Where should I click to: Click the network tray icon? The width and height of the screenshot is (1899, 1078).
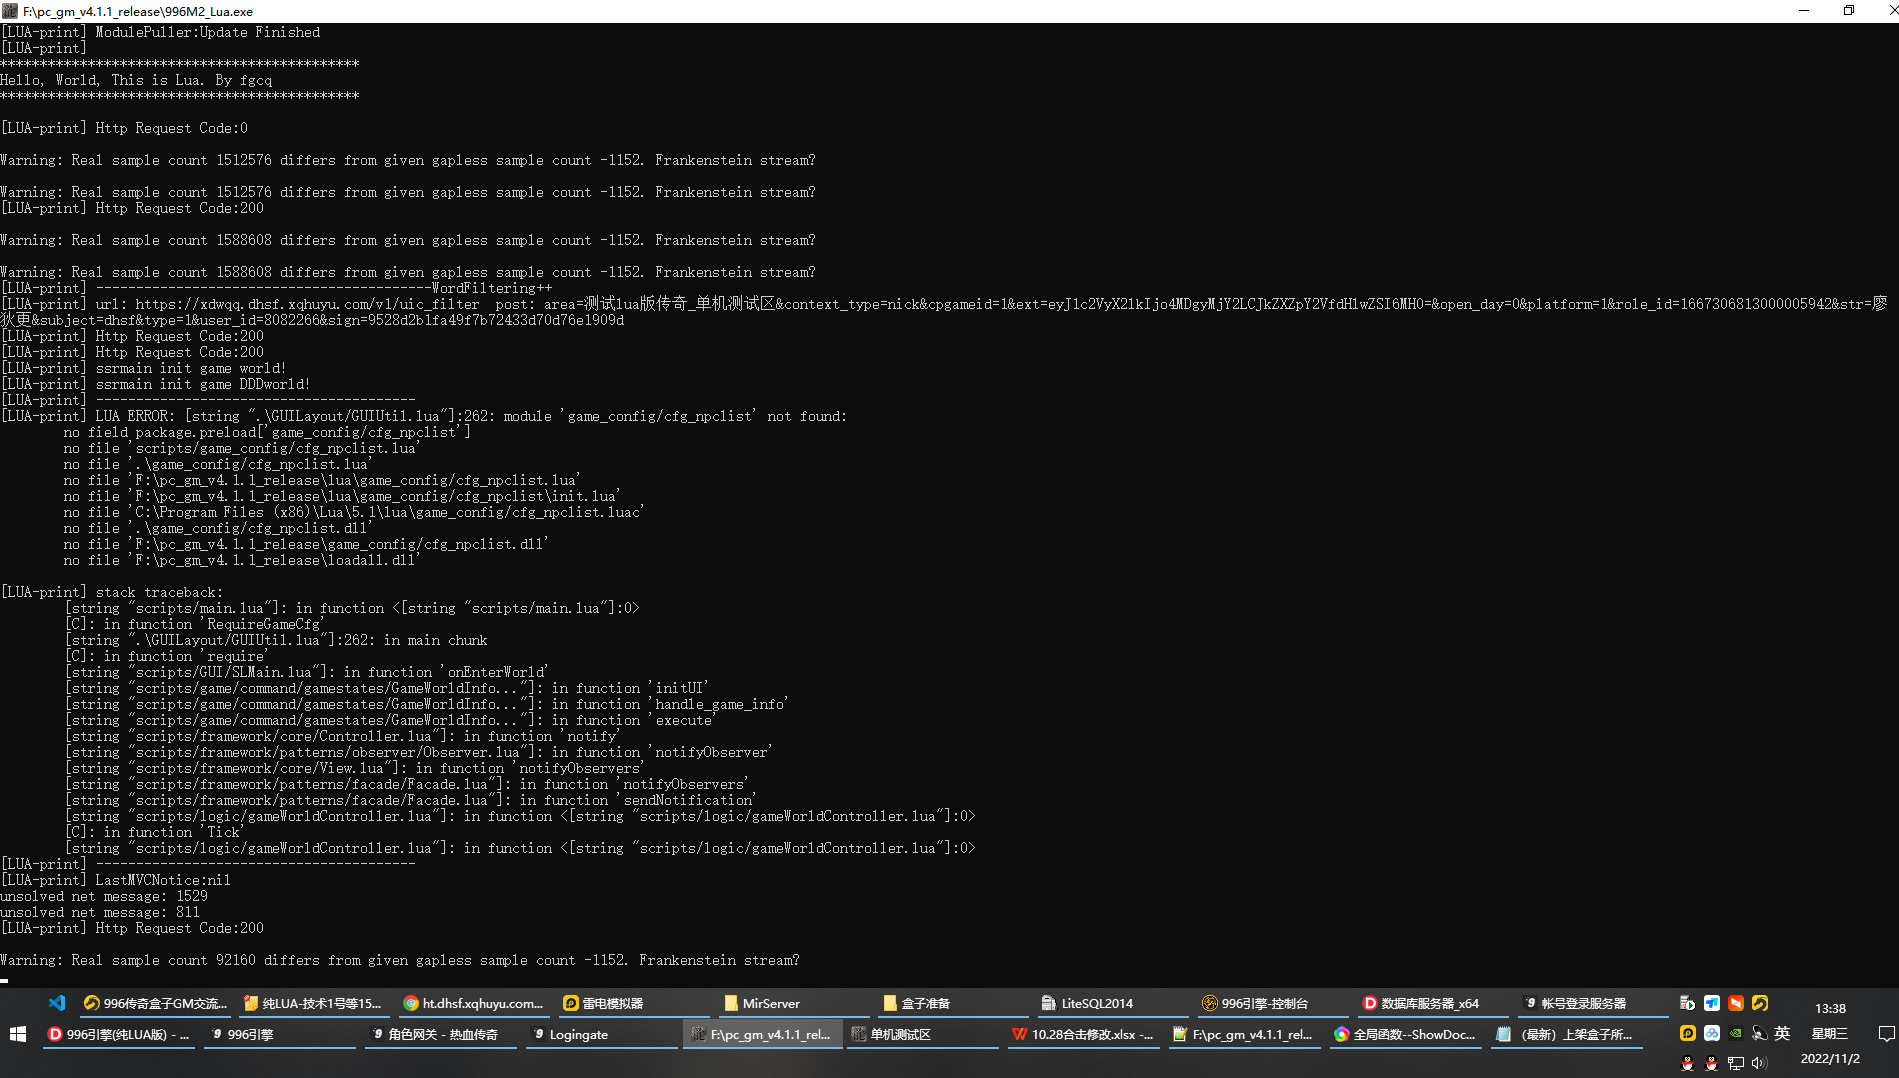[1736, 1063]
